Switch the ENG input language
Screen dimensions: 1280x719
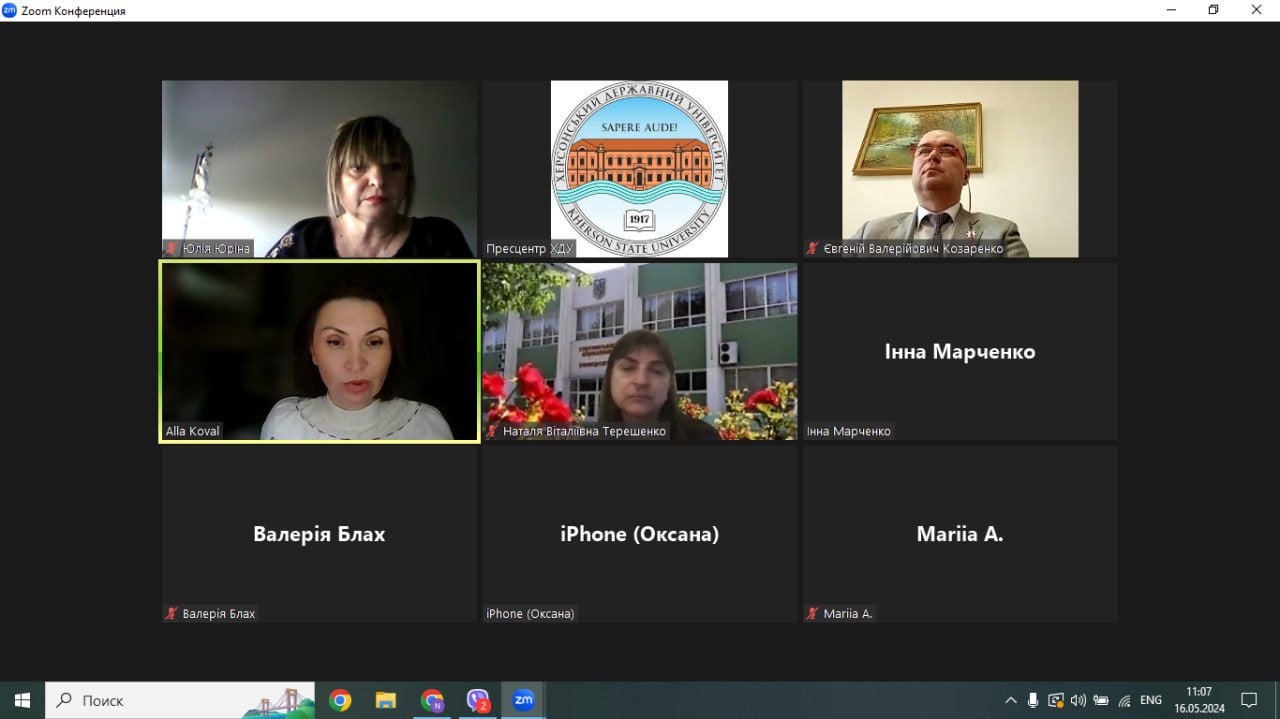[x=1151, y=700]
